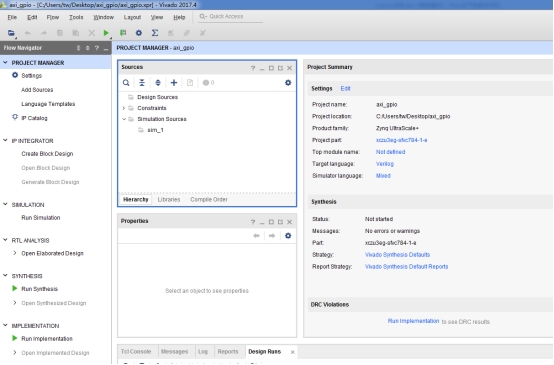This screenshot has width=554, height=365.
Task: Collapse the IMPLEMENTATION section
Action: [x=5, y=325]
